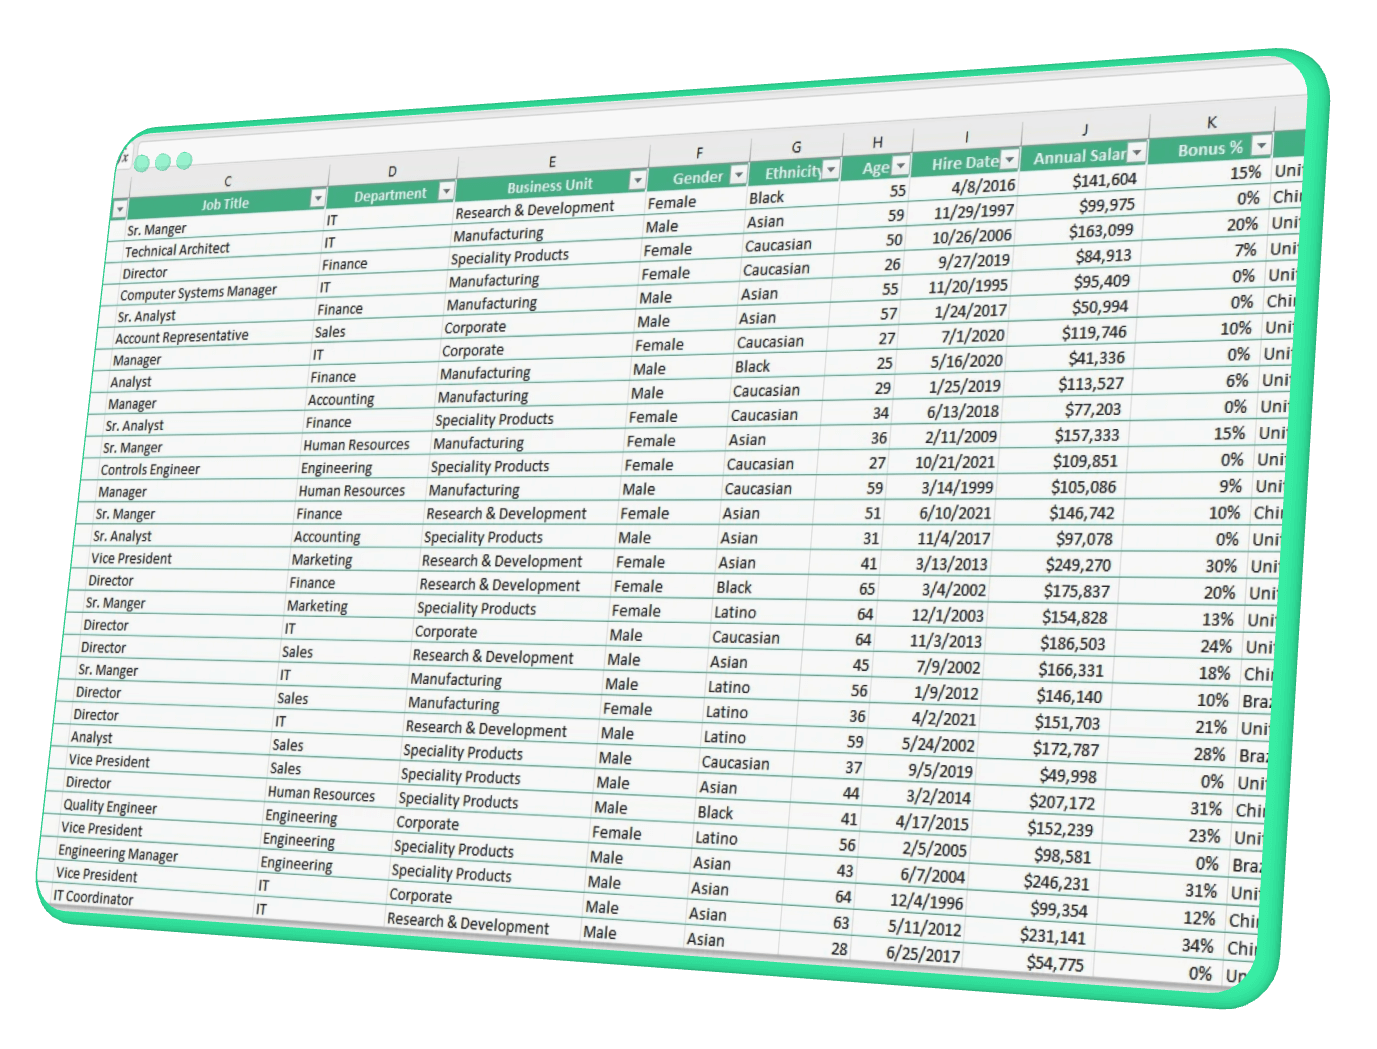Image resolution: width=1377 pixels, height=1049 pixels.
Task: Click the Account Representative cell
Action: [181, 337]
